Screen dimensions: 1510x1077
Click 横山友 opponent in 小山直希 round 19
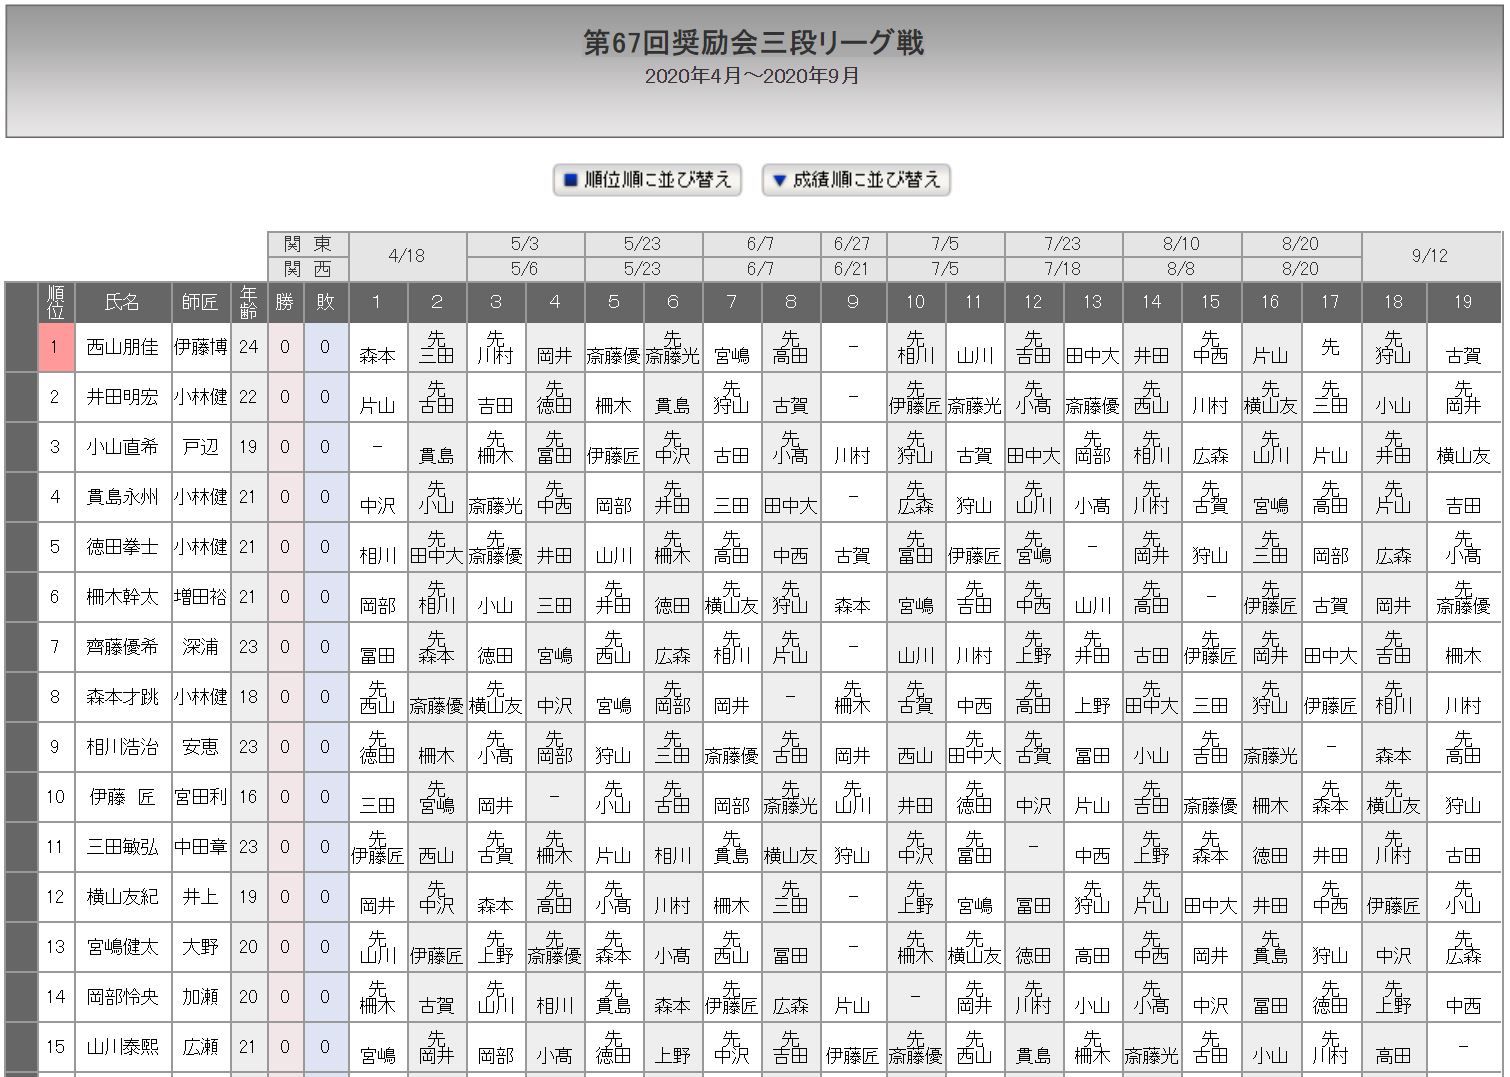(1463, 455)
